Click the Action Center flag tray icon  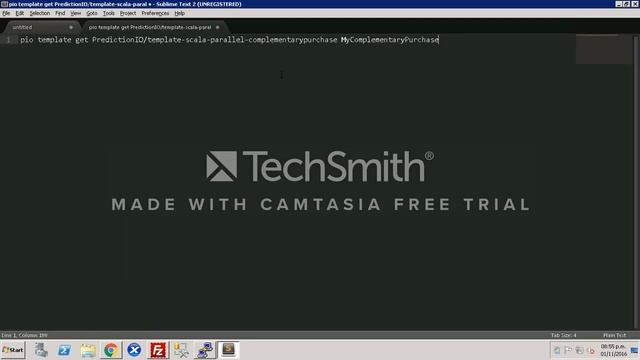[568, 350]
